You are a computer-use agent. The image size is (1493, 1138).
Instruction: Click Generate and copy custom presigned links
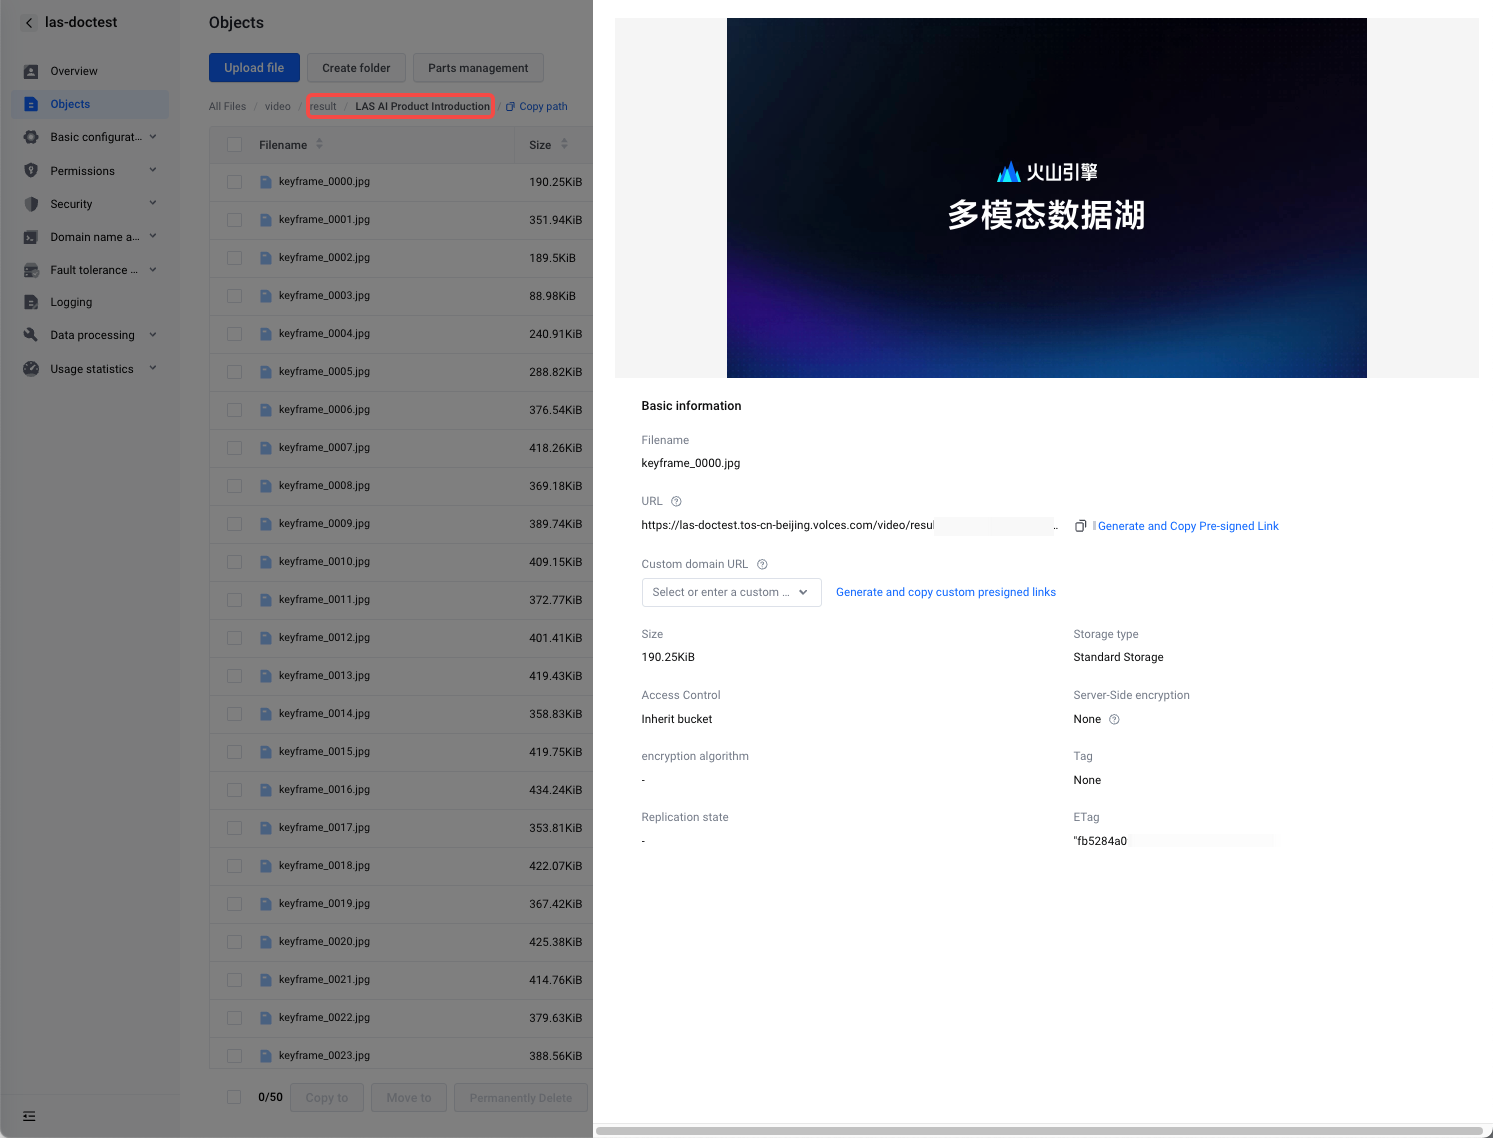tap(946, 592)
